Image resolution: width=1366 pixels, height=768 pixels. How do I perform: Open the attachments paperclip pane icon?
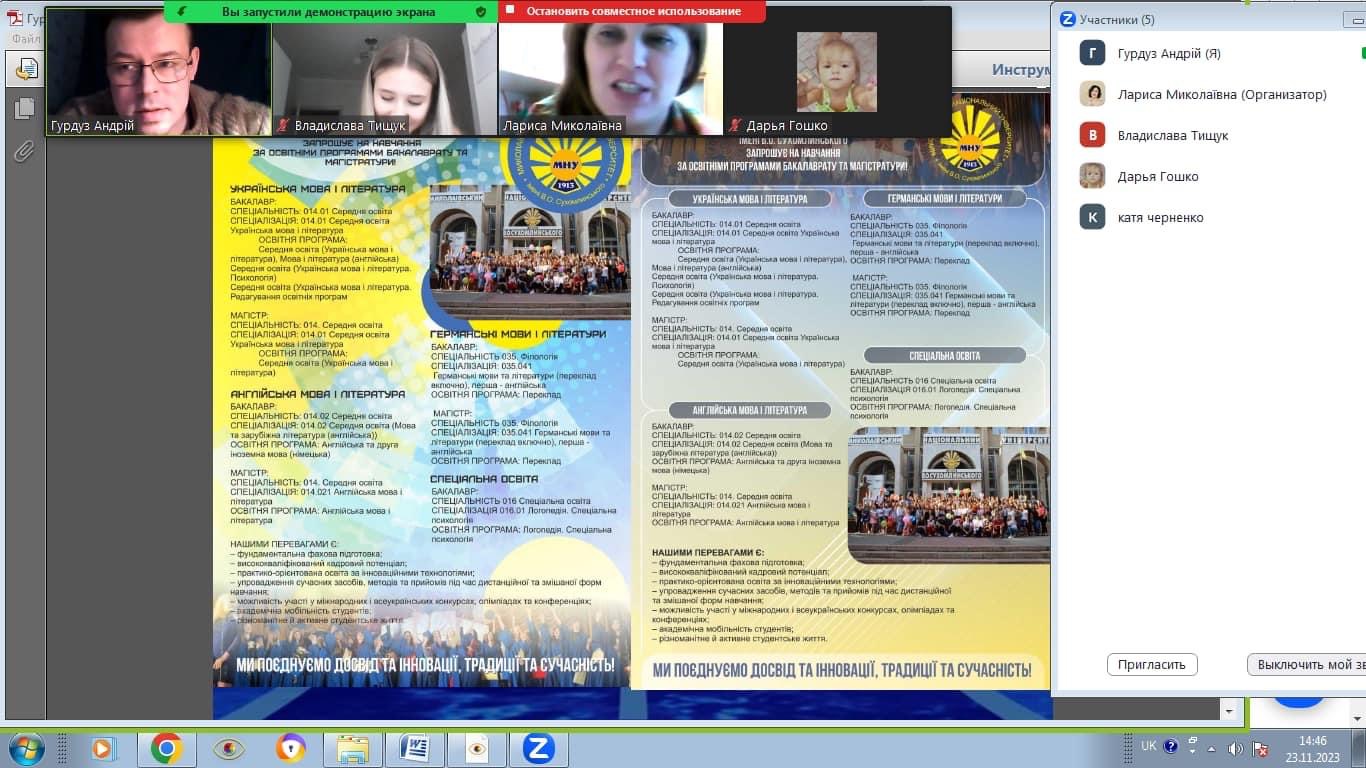click(24, 152)
